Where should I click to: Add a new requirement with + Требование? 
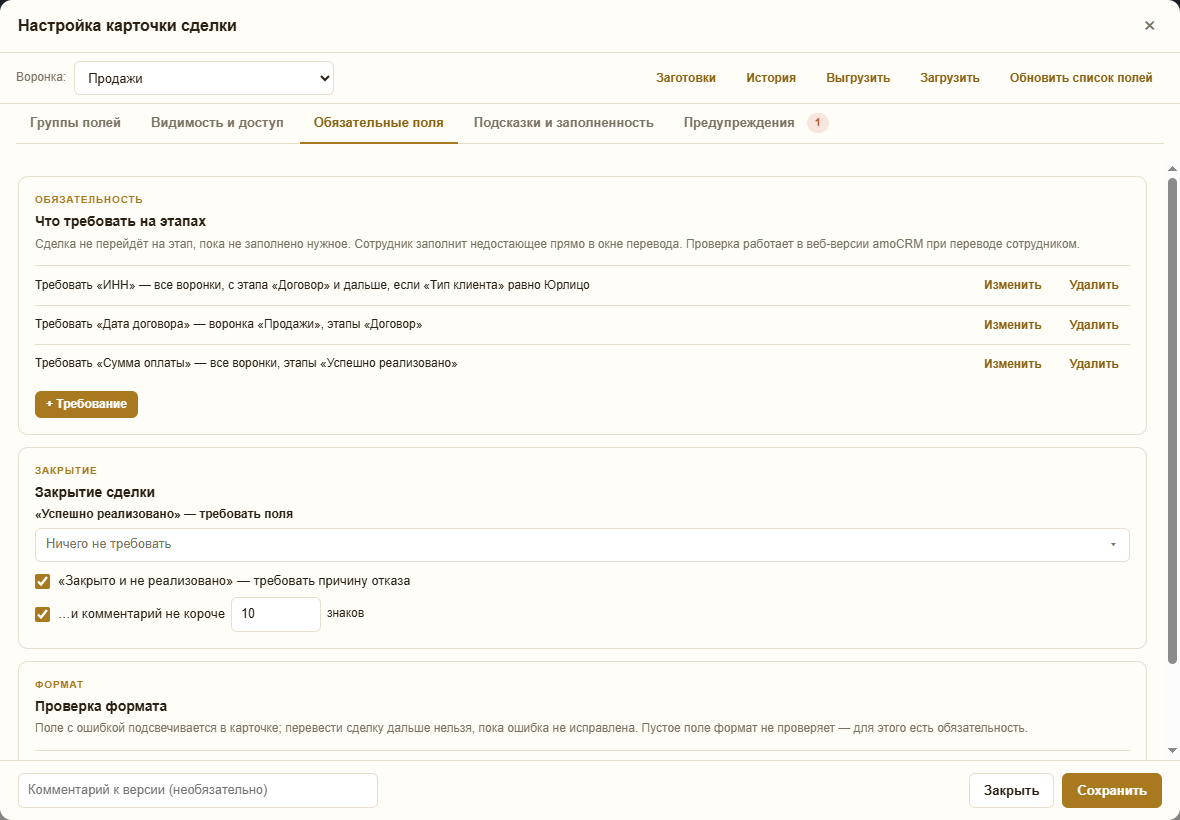click(x=87, y=404)
